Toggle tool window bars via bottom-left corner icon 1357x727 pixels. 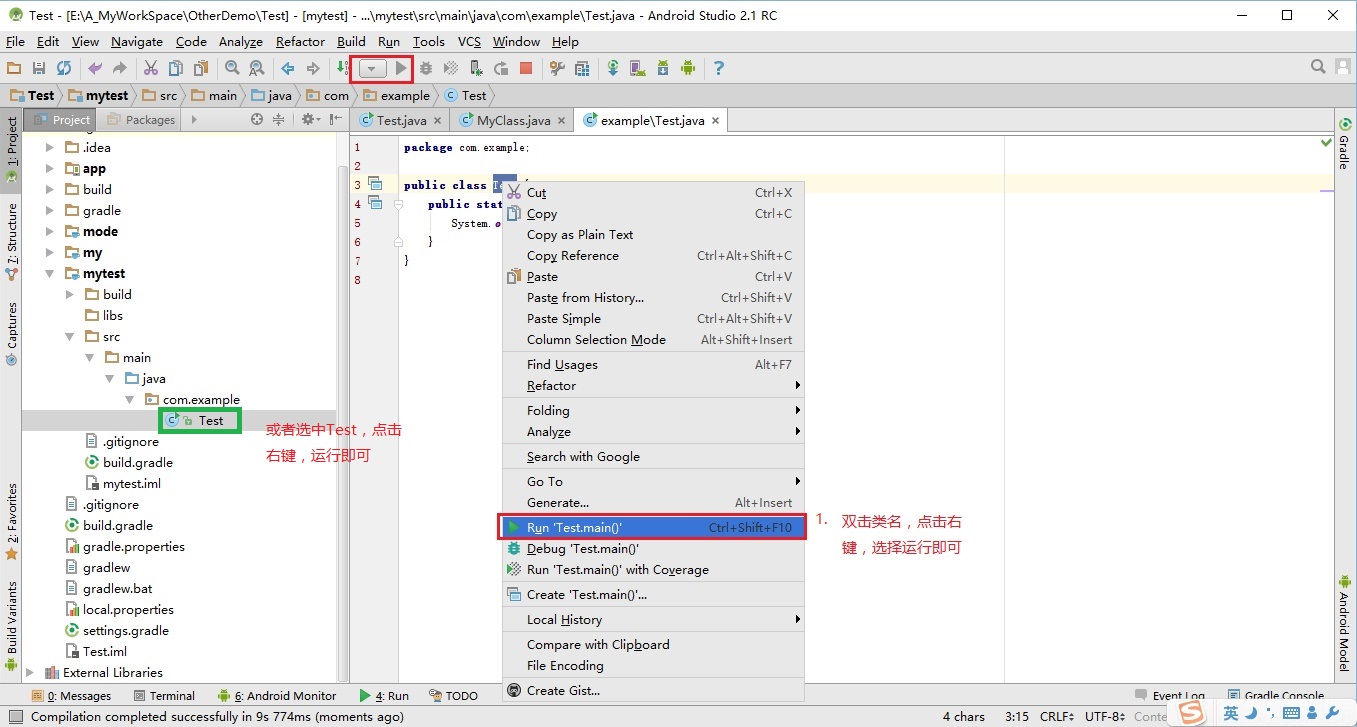click(13, 716)
